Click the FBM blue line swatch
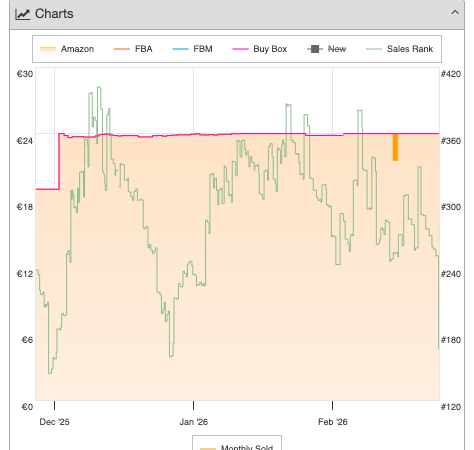 180,49
